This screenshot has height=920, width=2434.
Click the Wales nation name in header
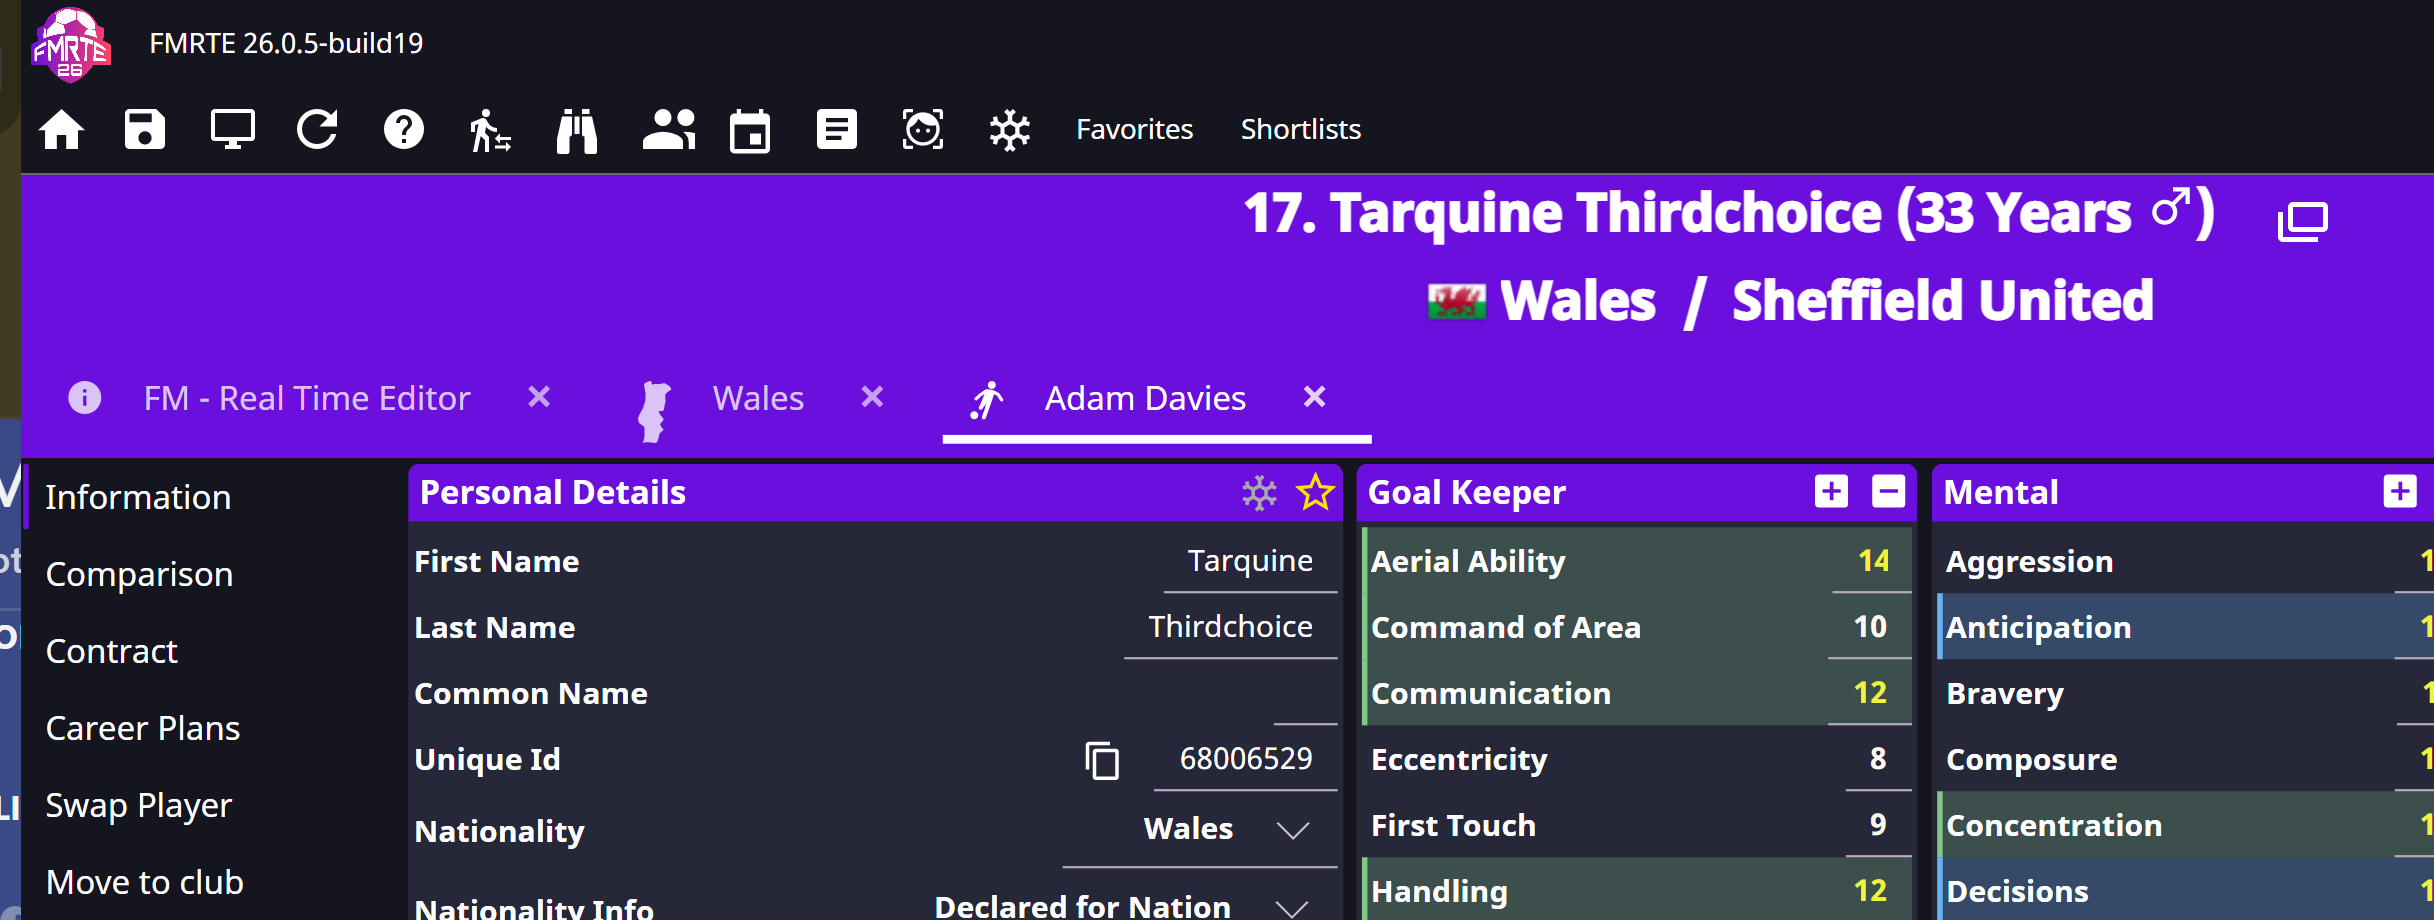(1578, 301)
